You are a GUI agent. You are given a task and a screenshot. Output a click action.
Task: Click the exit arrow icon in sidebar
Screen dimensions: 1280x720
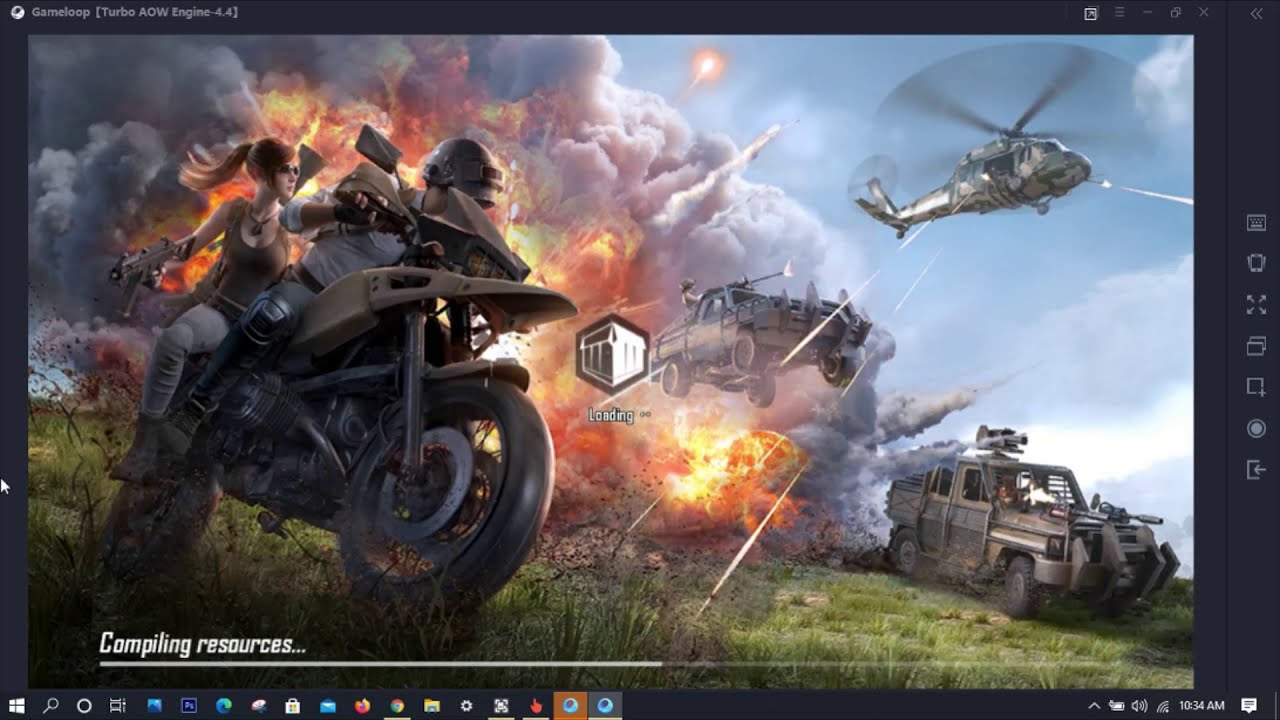1256,469
